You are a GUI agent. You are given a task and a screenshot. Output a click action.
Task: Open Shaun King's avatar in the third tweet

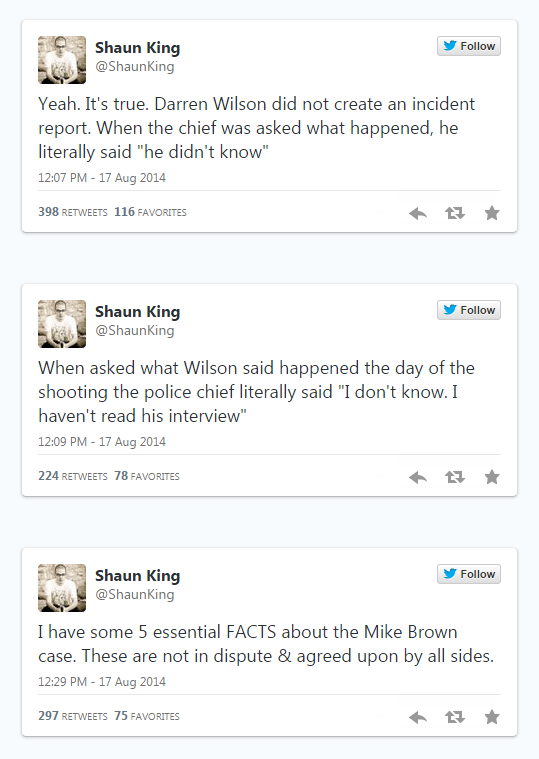[x=62, y=588]
